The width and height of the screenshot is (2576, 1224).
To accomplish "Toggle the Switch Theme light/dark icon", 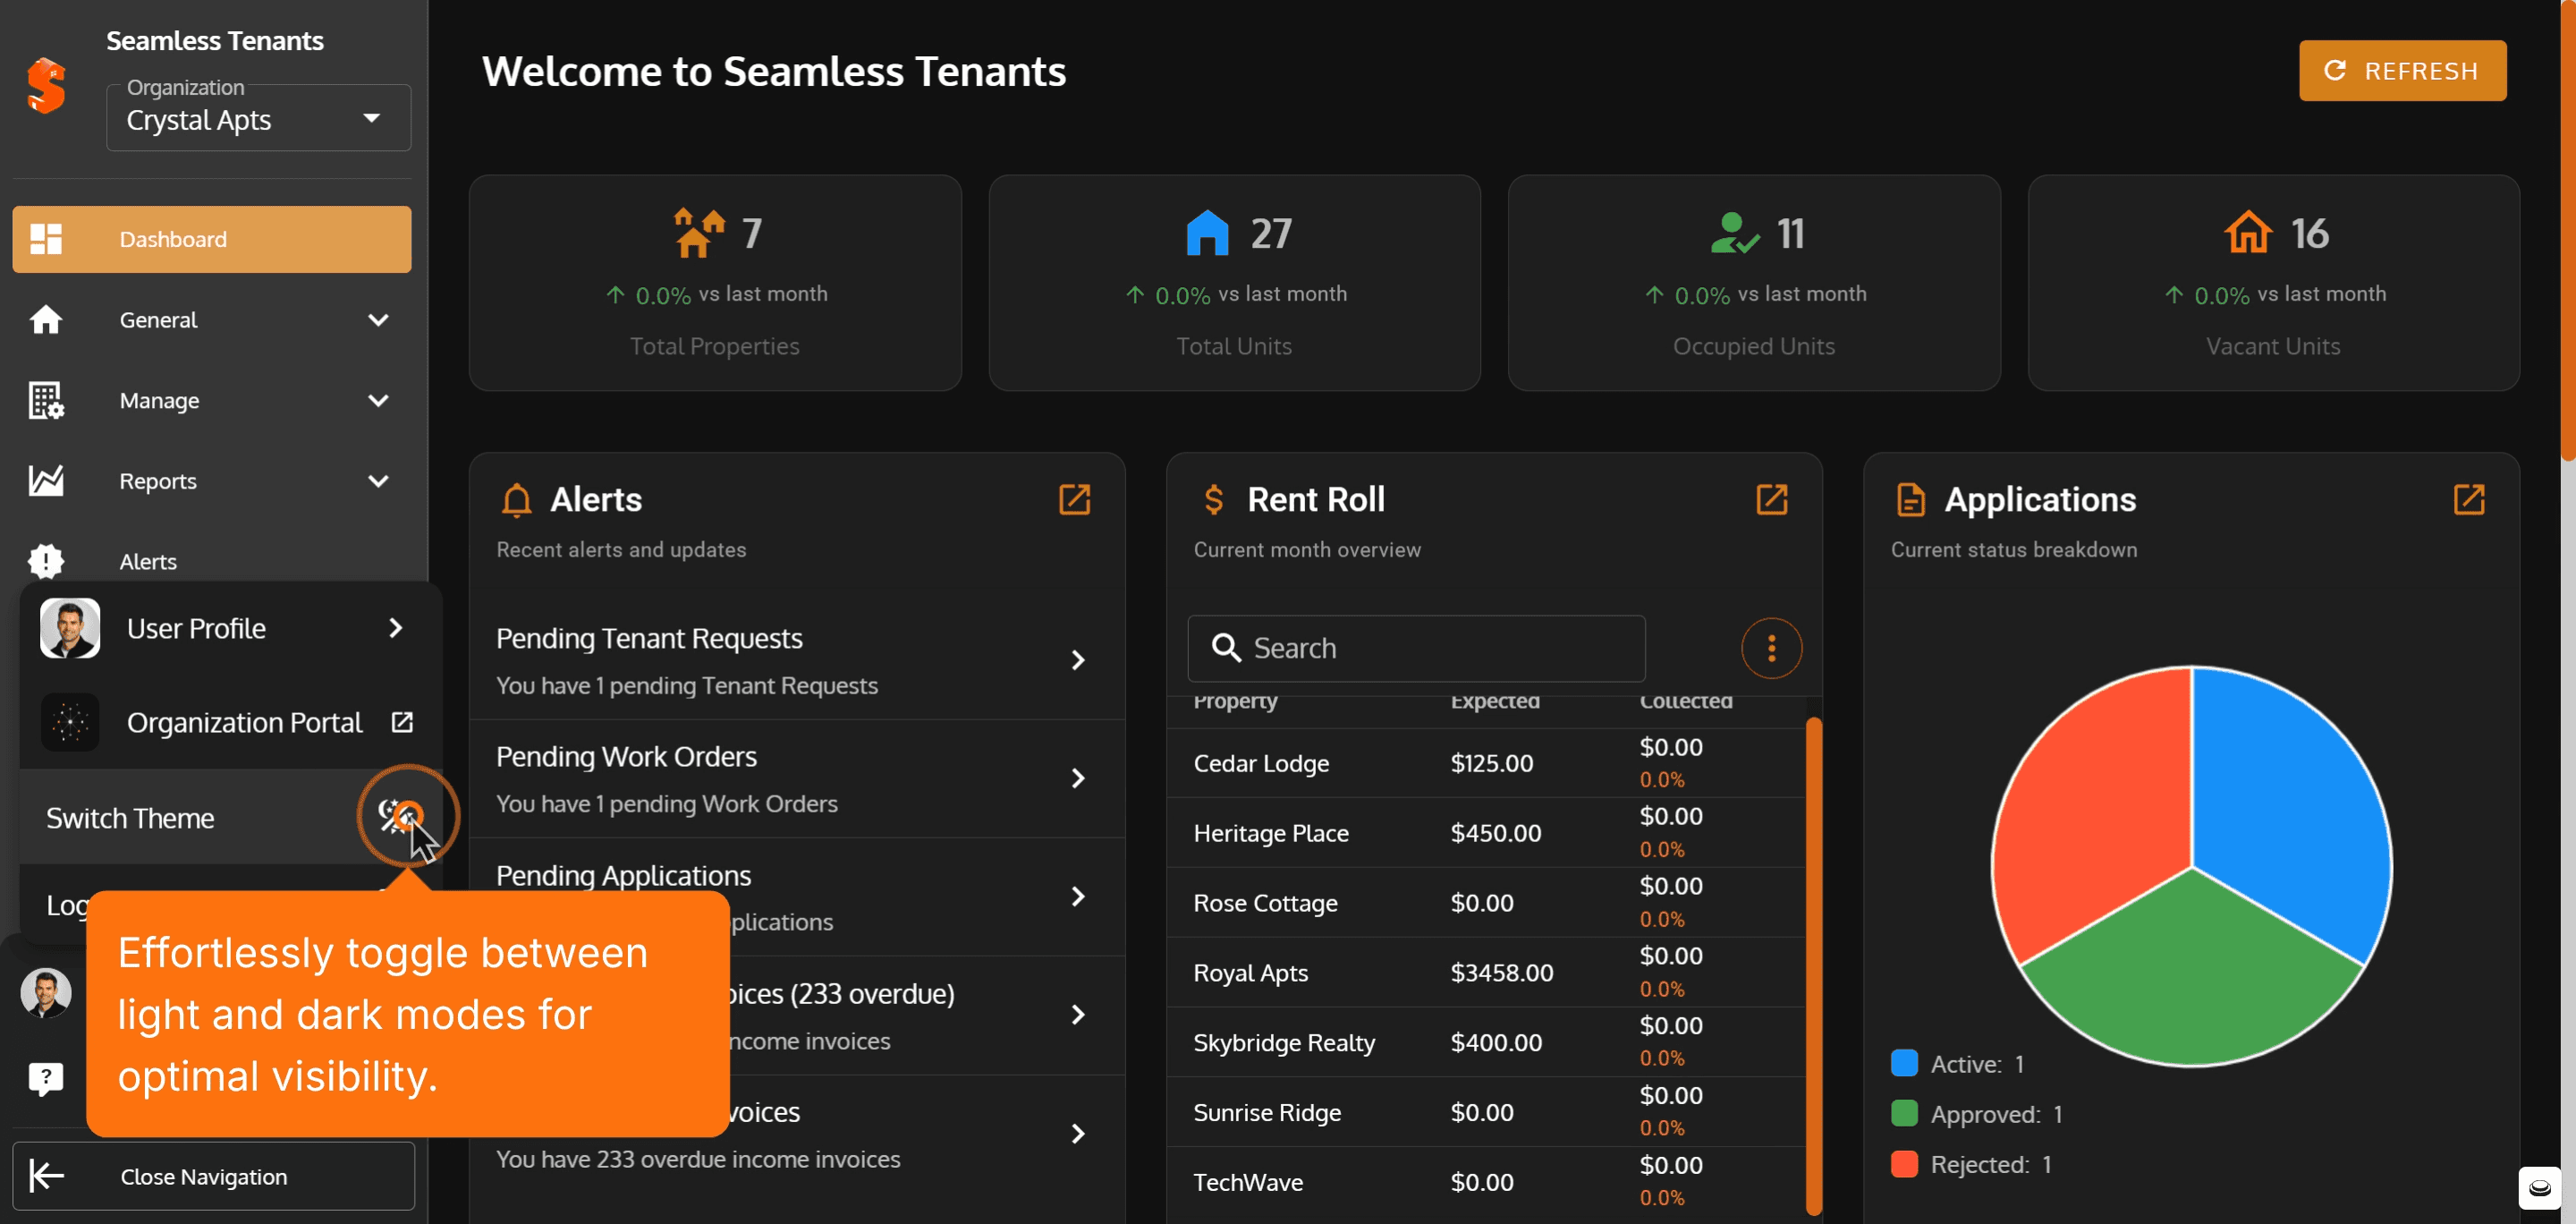I will [x=400, y=816].
